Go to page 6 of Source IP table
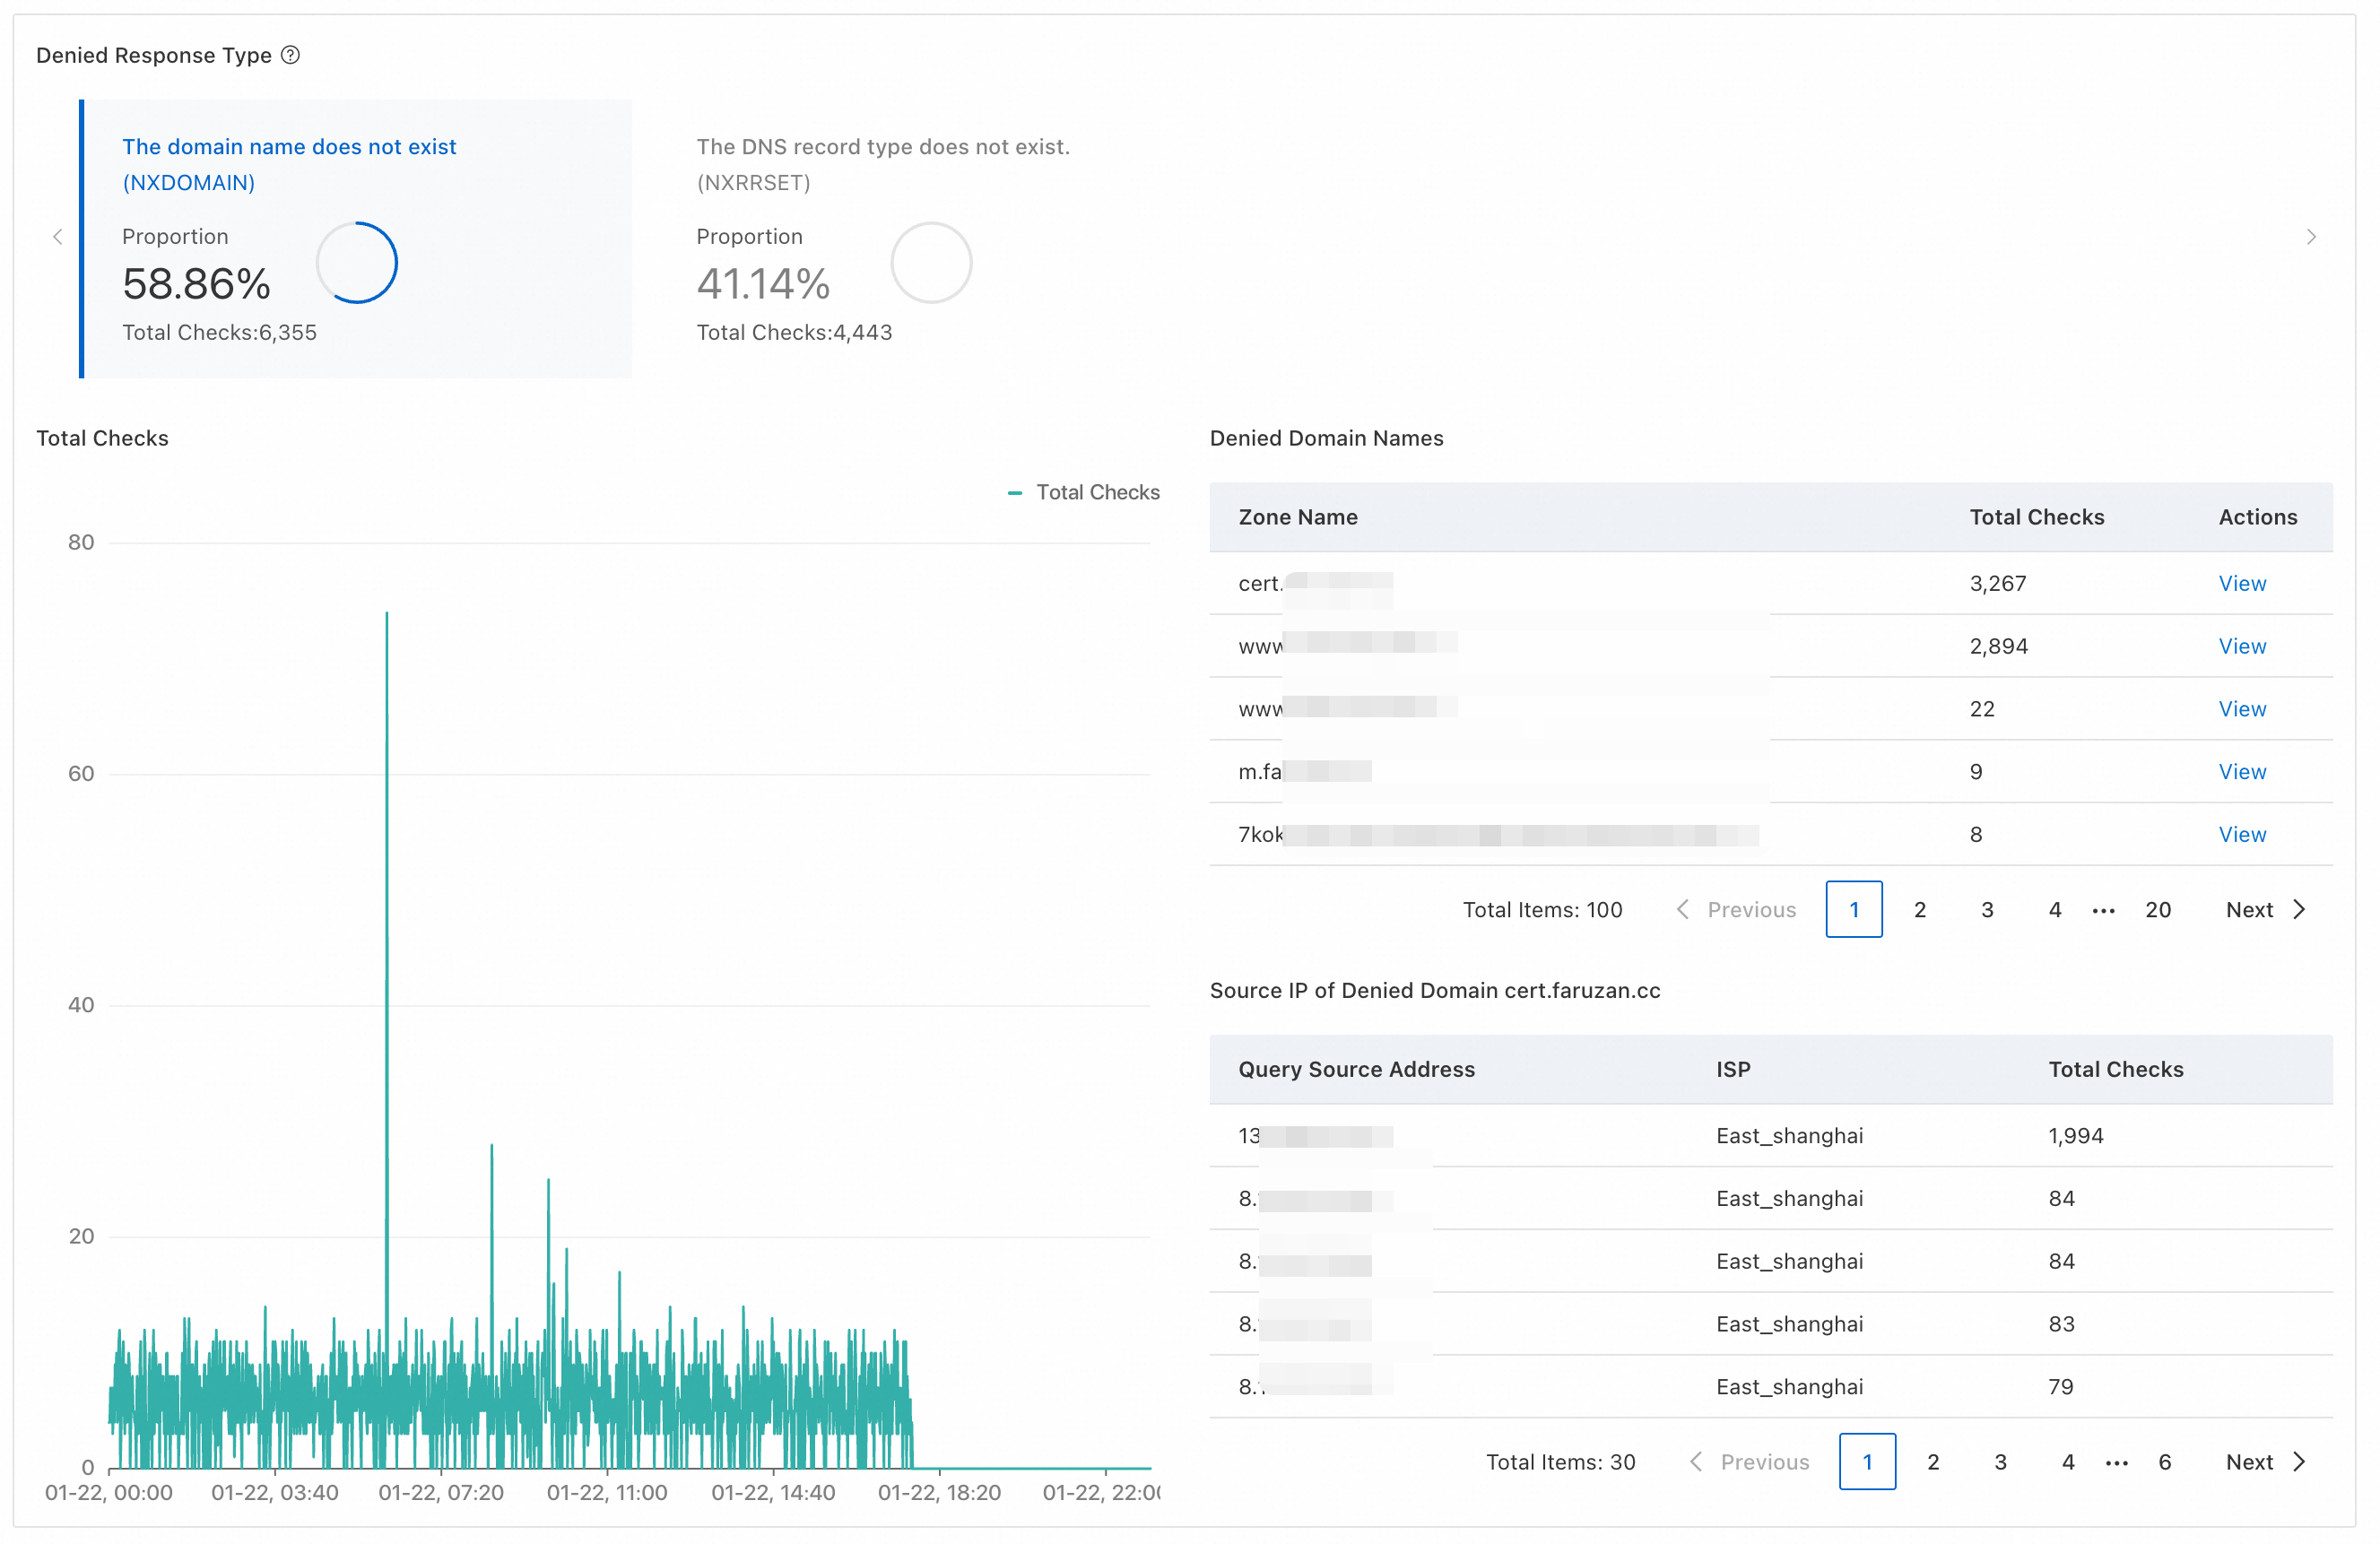Screen dimensions: 2380x1544 (2164, 1462)
